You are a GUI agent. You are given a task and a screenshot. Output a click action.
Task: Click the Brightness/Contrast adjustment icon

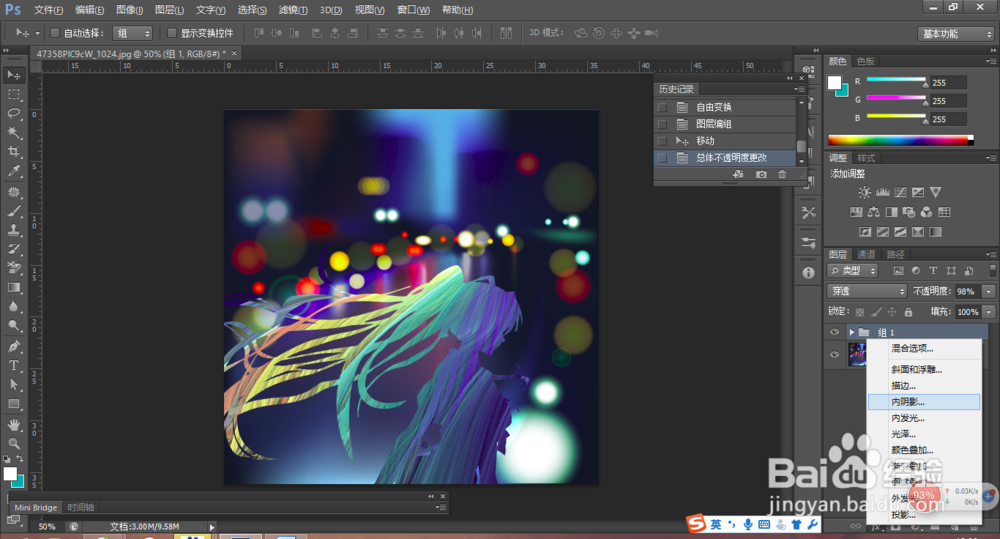point(864,192)
